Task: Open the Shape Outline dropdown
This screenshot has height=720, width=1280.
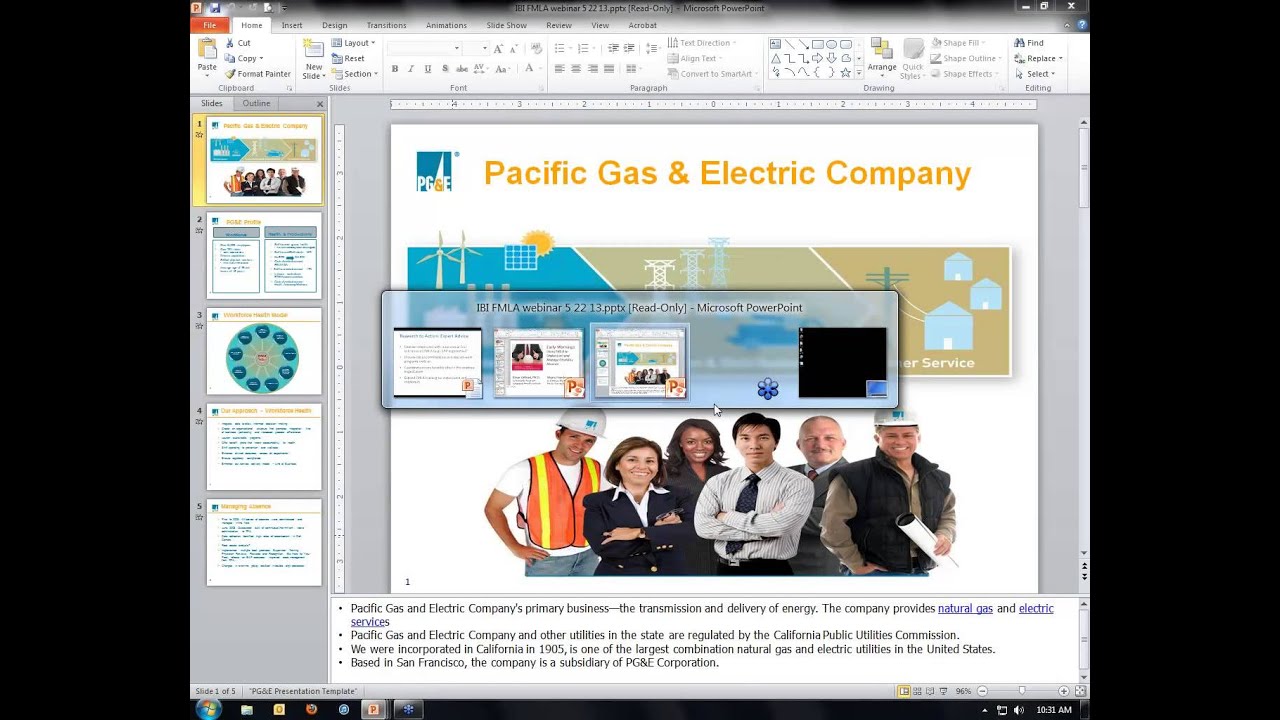Action: coord(965,58)
